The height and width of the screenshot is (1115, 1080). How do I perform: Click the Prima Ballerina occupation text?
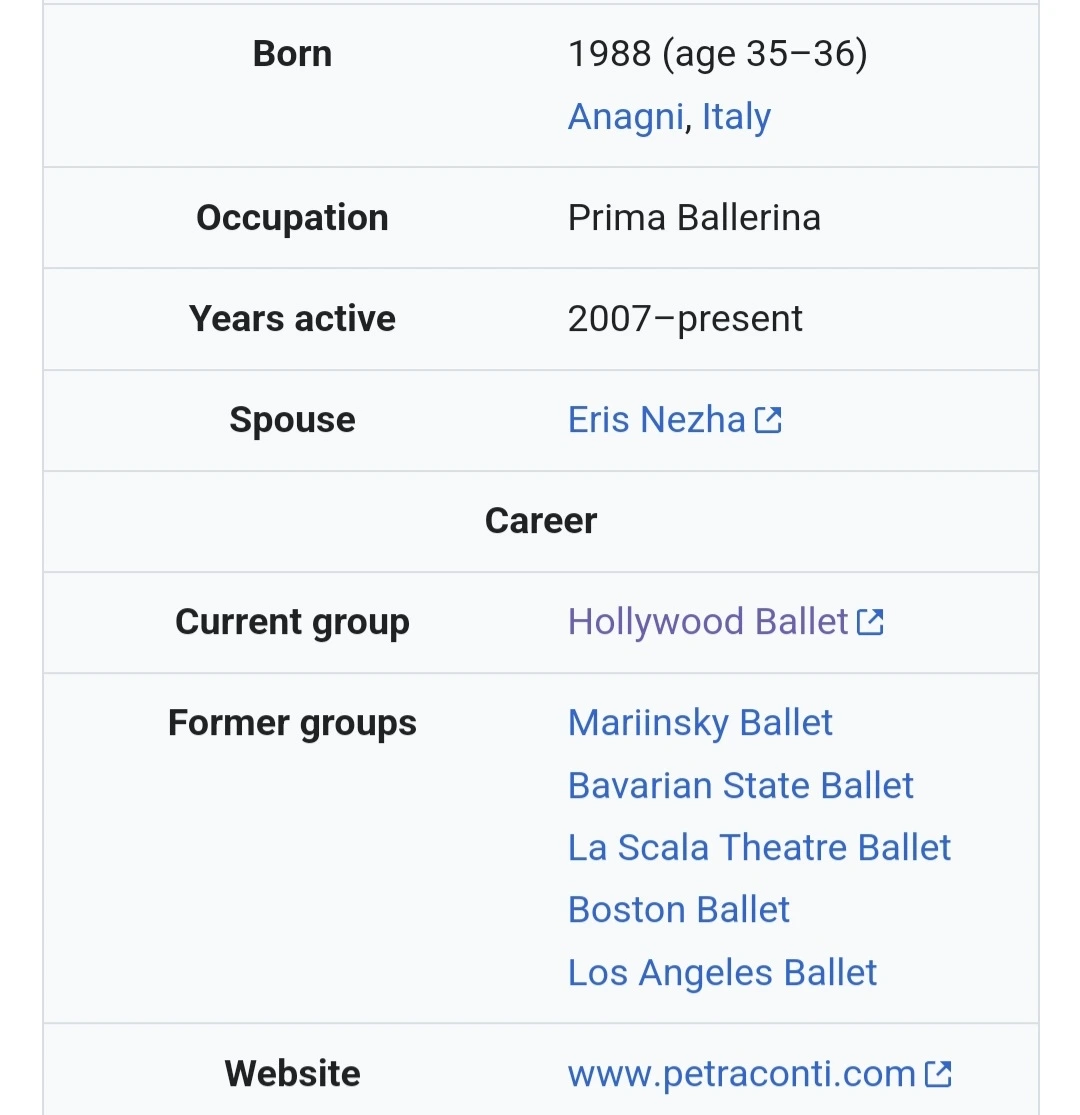click(x=694, y=218)
